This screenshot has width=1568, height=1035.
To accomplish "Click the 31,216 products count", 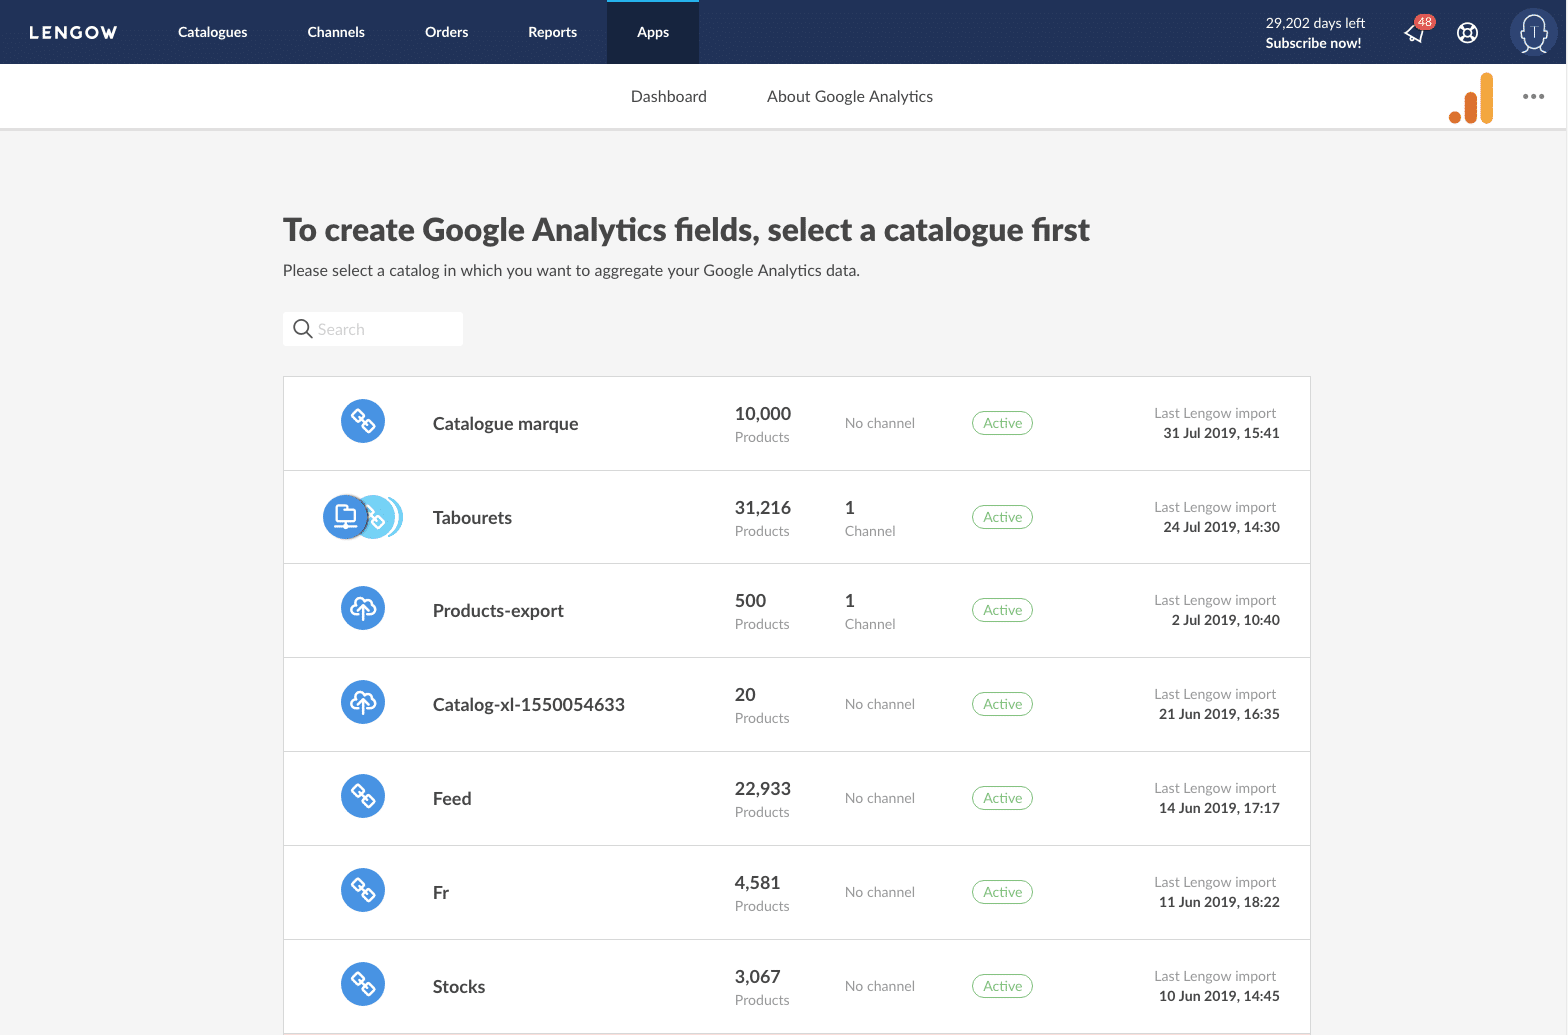I will click(x=763, y=508).
